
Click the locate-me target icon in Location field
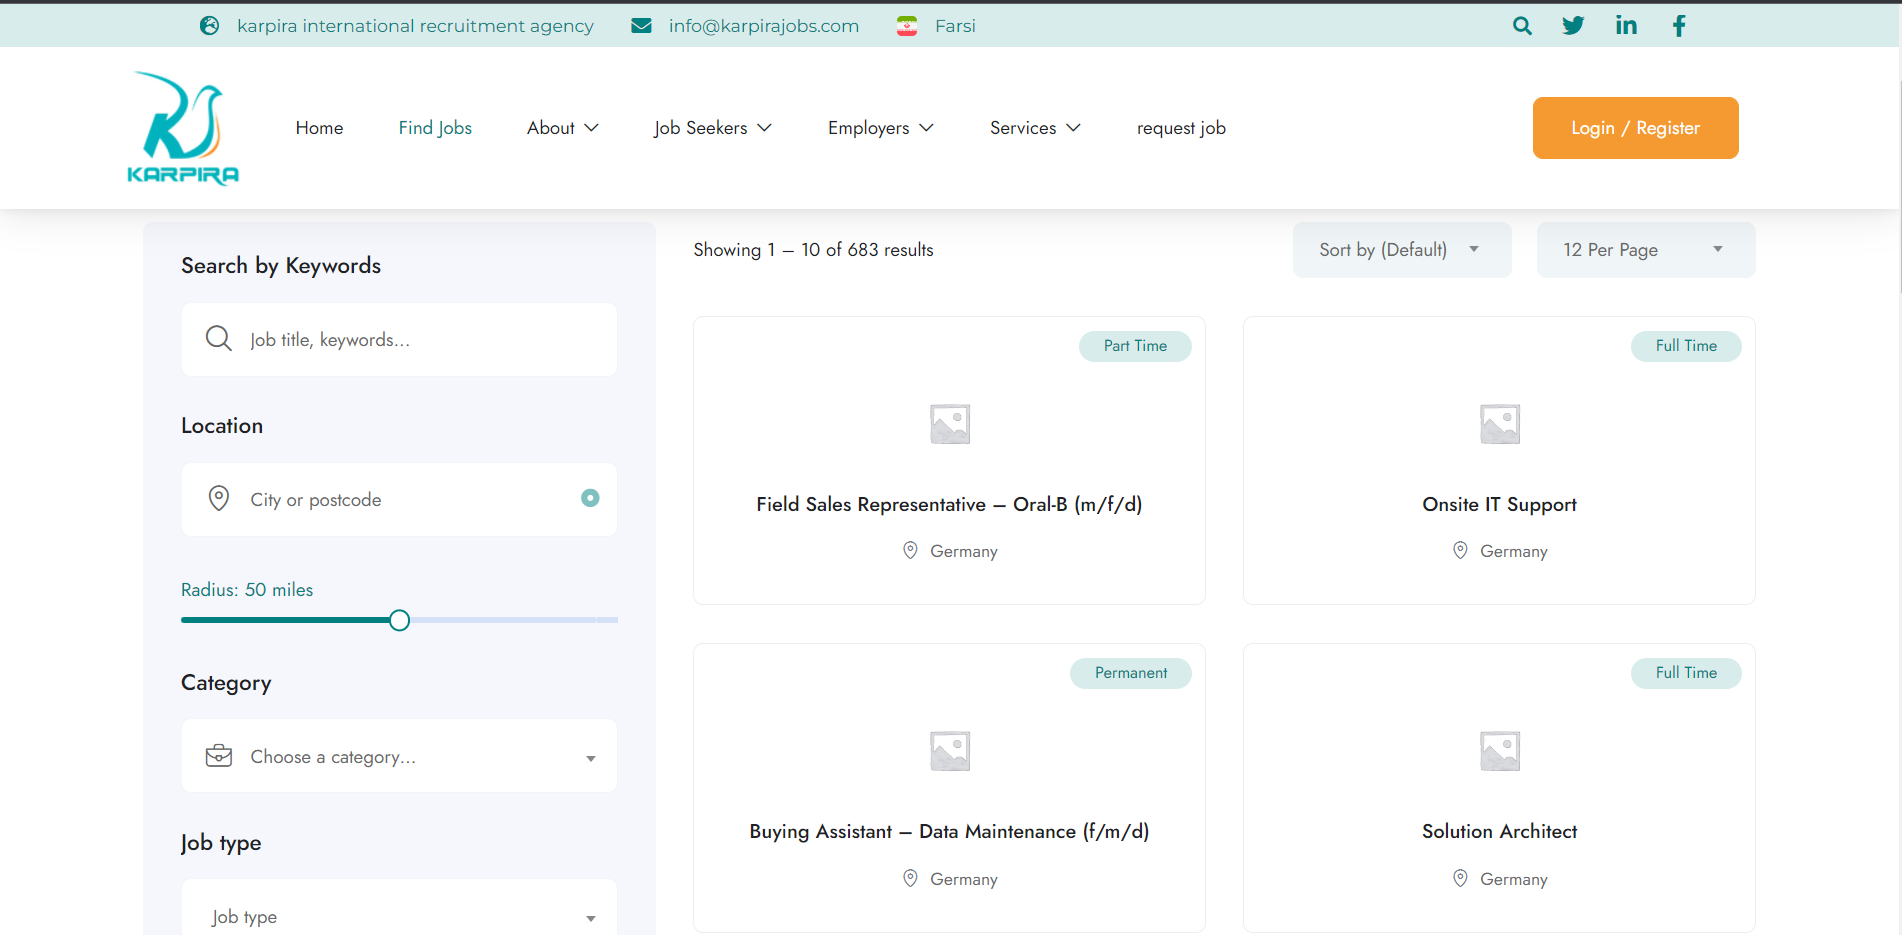pyautogui.click(x=590, y=498)
